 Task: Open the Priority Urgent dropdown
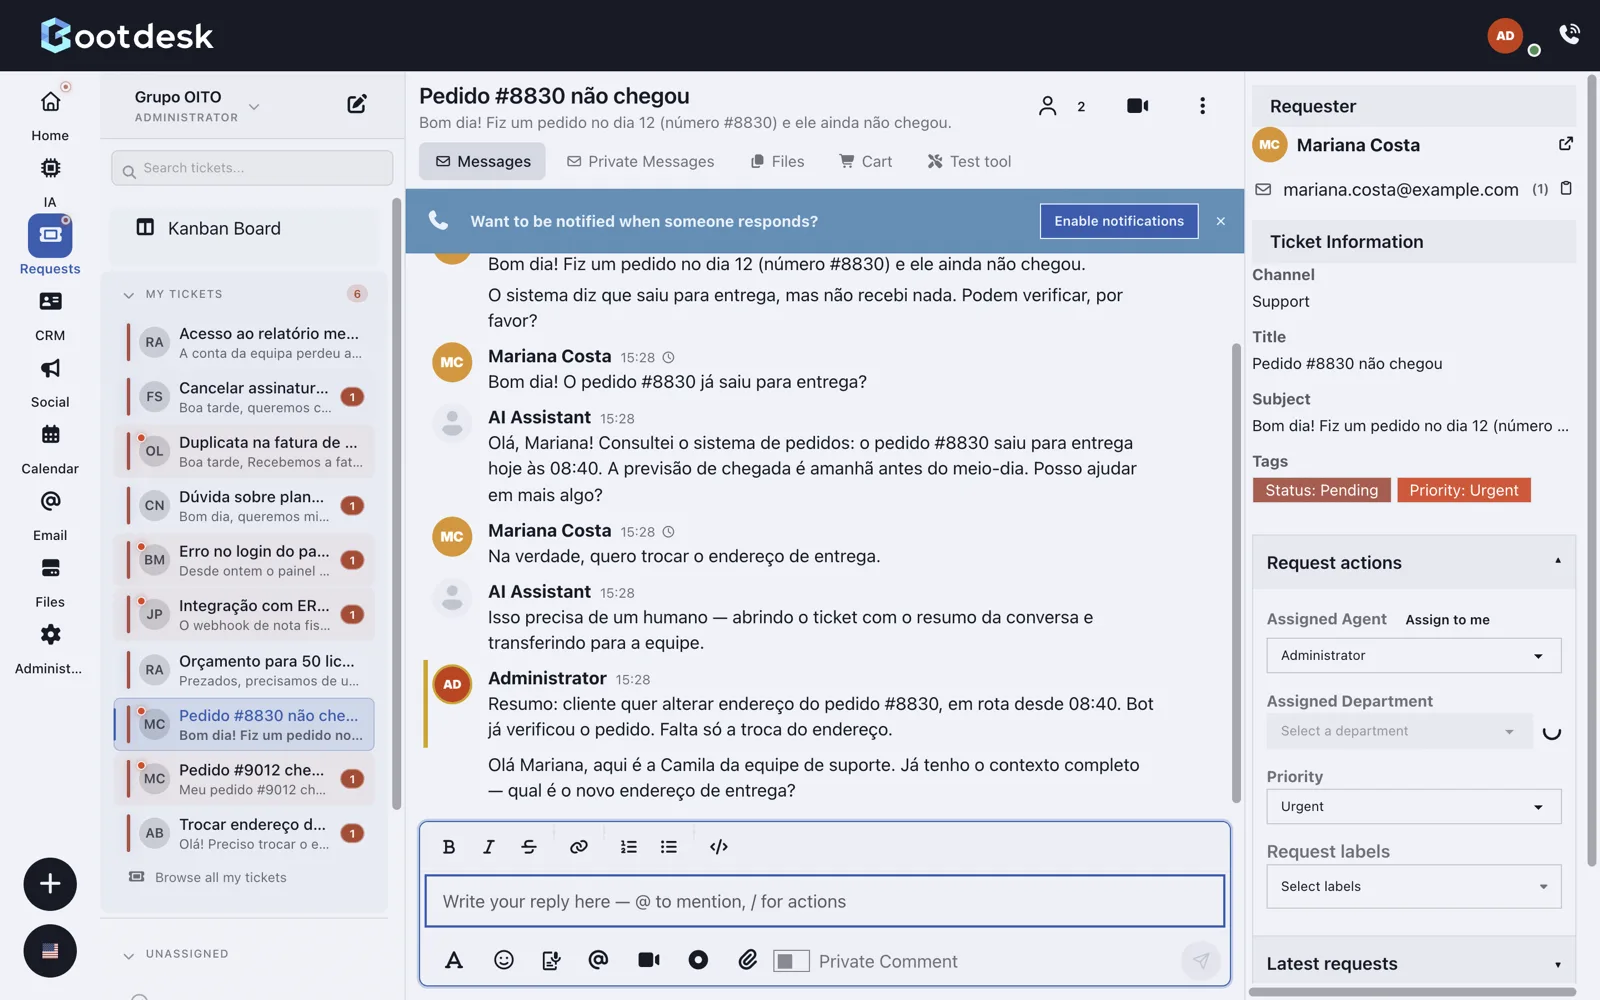pyautogui.click(x=1413, y=807)
